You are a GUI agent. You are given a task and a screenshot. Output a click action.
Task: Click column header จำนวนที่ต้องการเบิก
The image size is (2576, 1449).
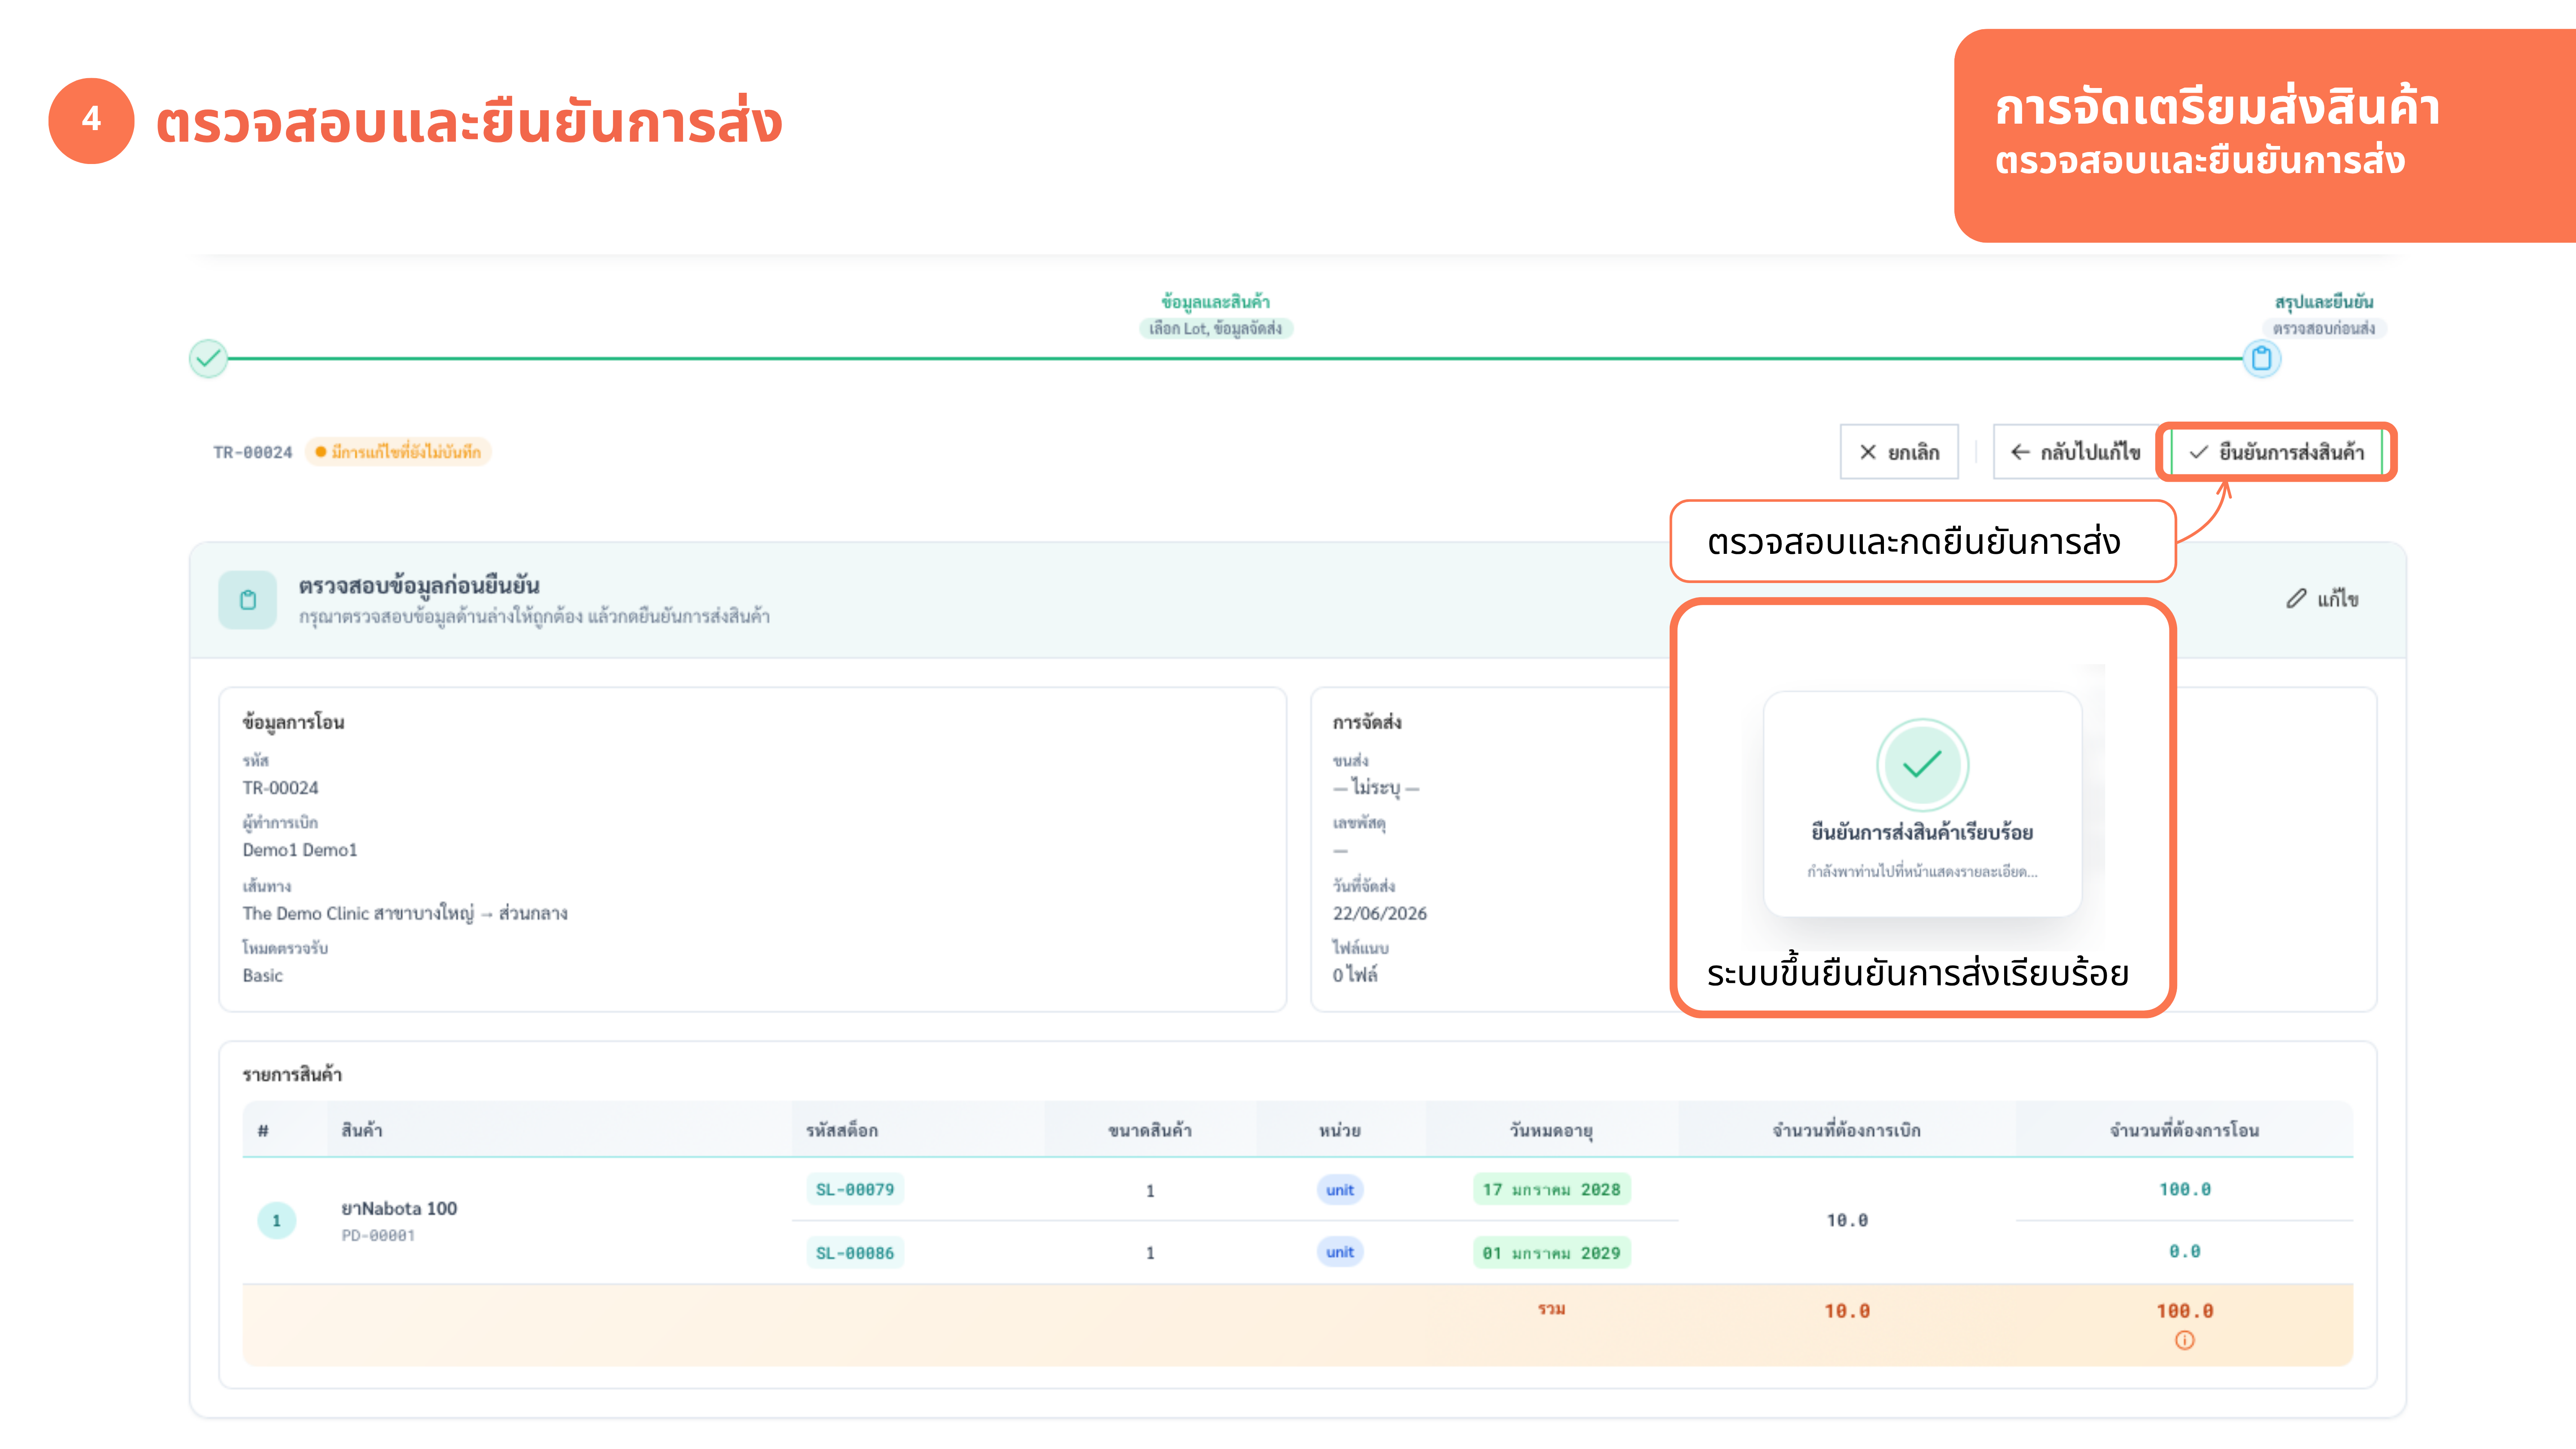point(1846,1130)
